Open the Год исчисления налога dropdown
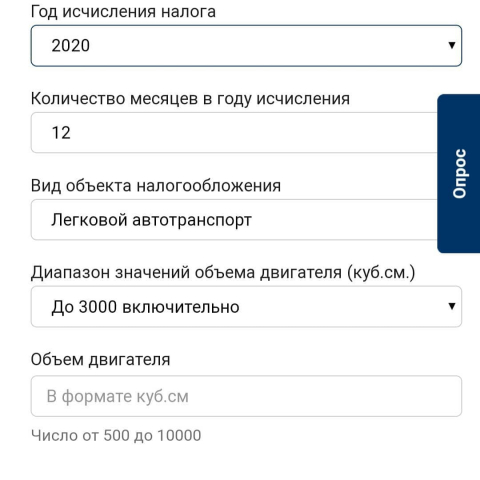The width and height of the screenshot is (480, 480). tap(246, 46)
